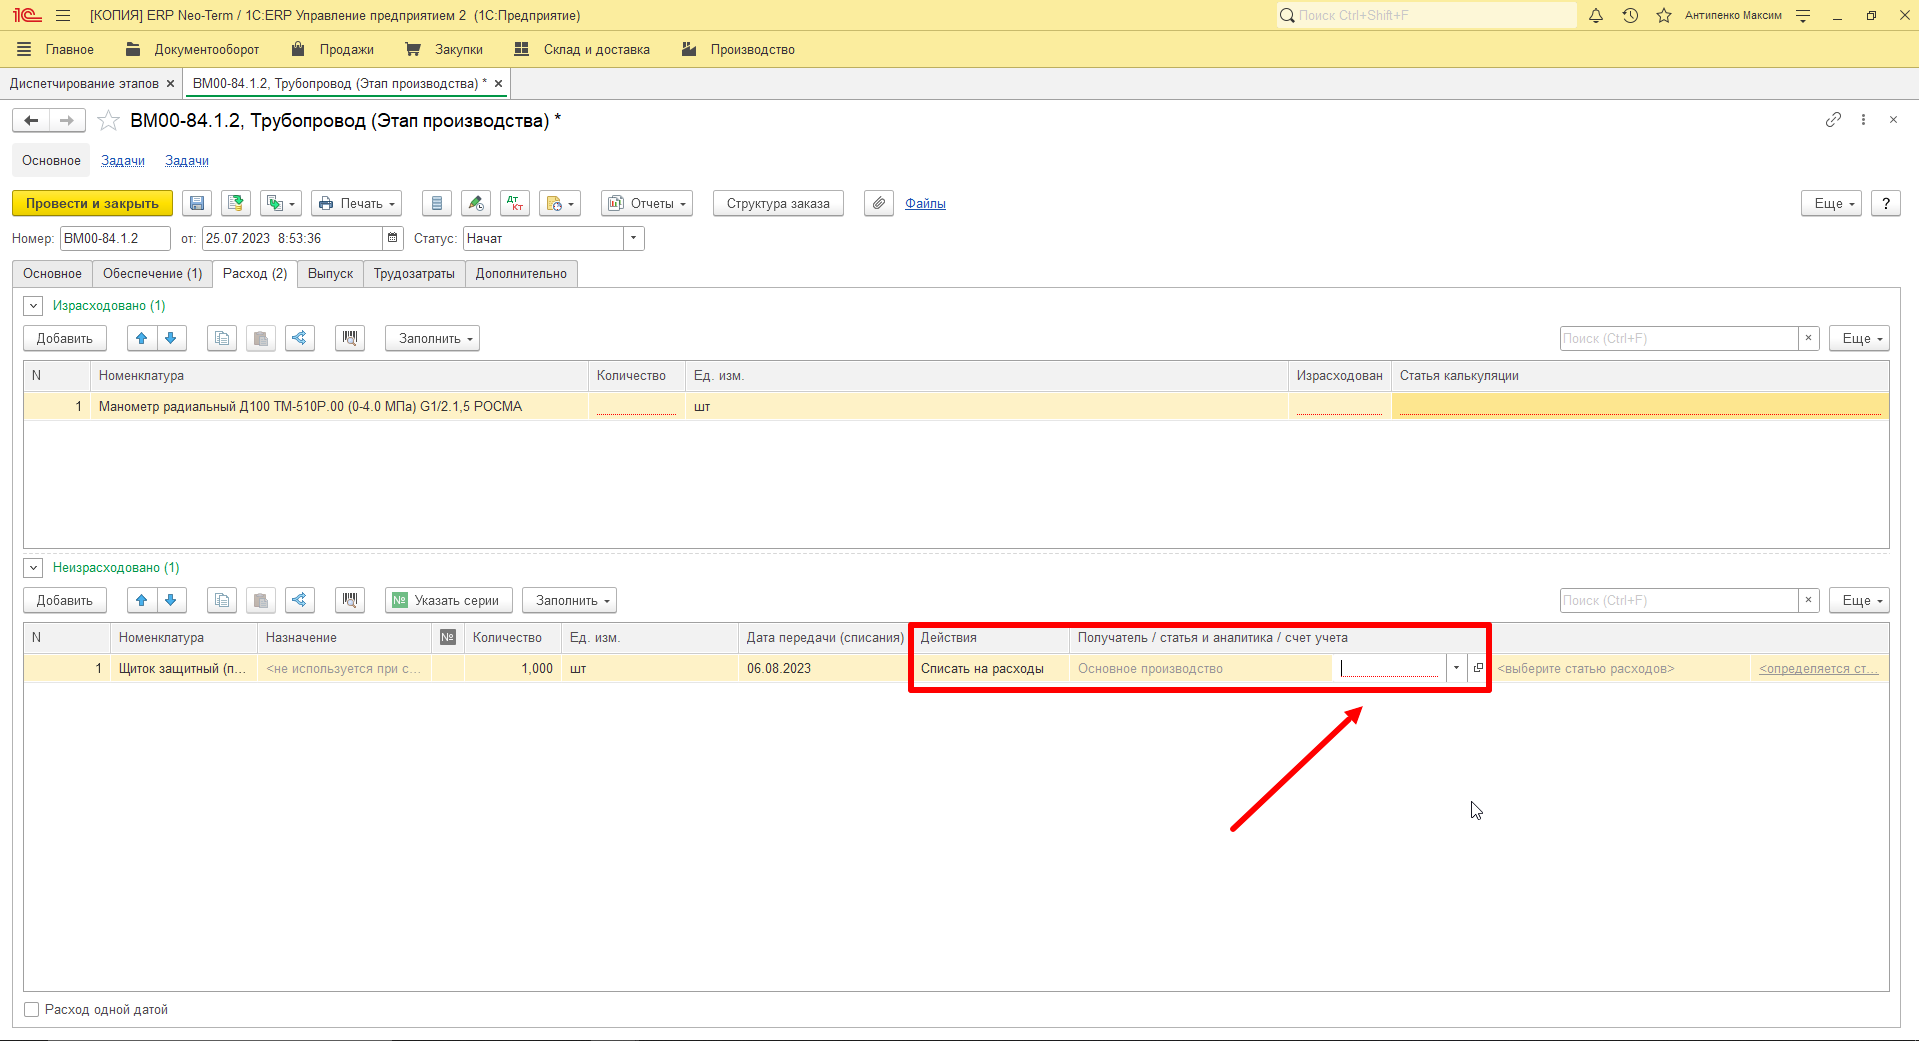This screenshot has width=1919, height=1041.
Task: Switch to the Обеспечение (1) tab
Action: pyautogui.click(x=152, y=273)
